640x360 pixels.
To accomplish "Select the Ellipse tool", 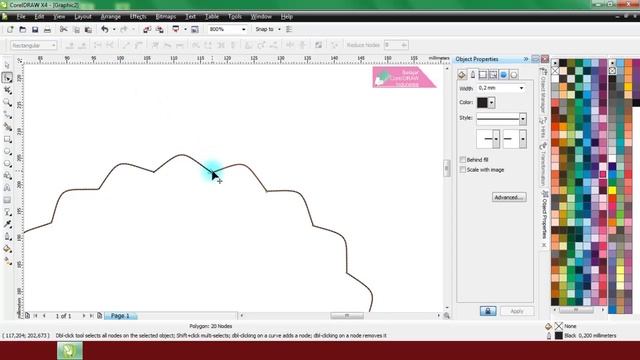I will pos(7,151).
